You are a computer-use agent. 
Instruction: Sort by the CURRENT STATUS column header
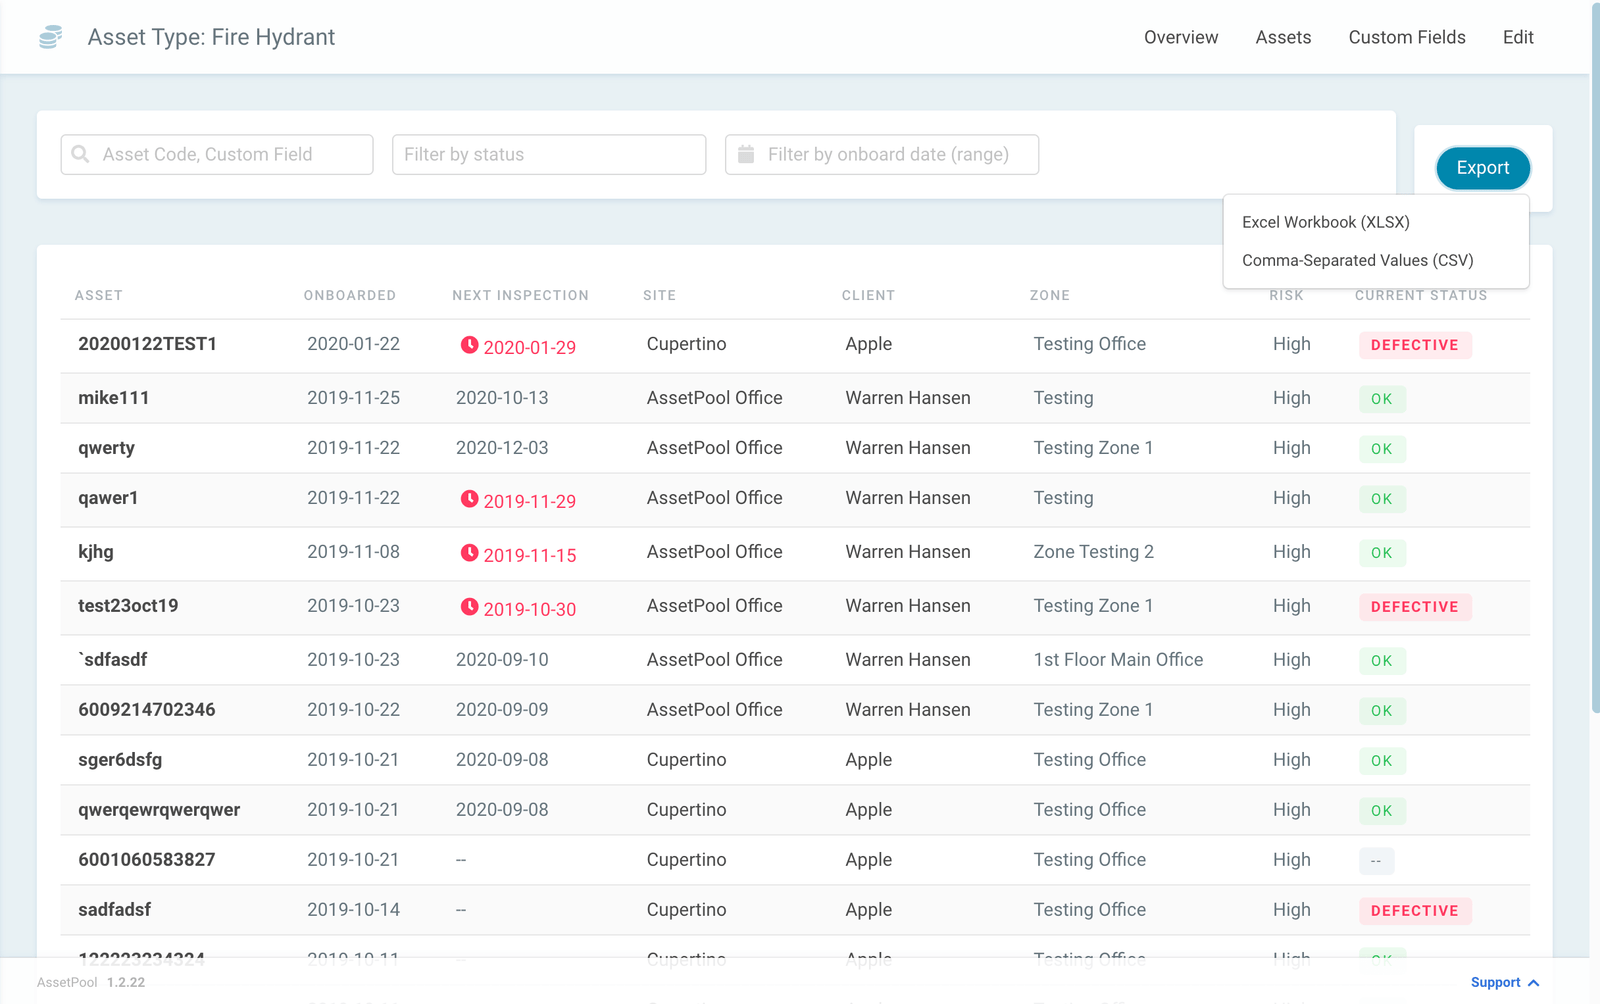1421,296
